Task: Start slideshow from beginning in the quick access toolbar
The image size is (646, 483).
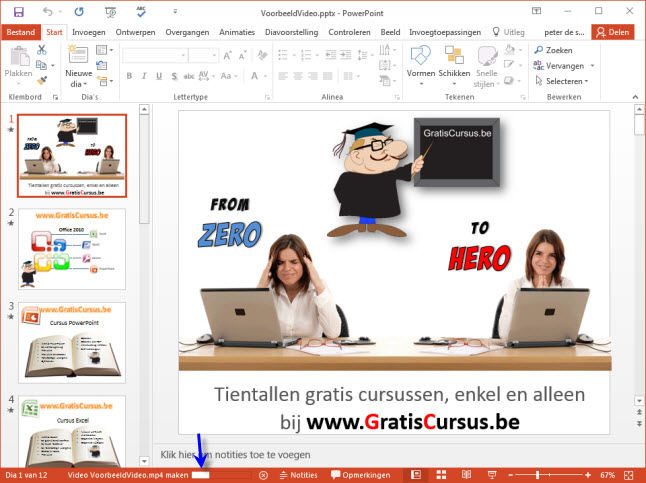Action: (110, 12)
